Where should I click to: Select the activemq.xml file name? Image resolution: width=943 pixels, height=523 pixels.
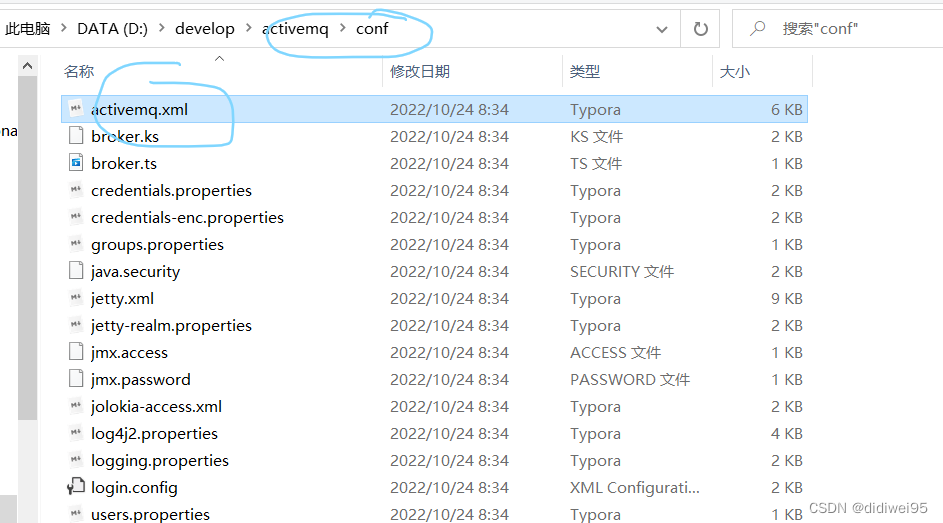(x=140, y=109)
